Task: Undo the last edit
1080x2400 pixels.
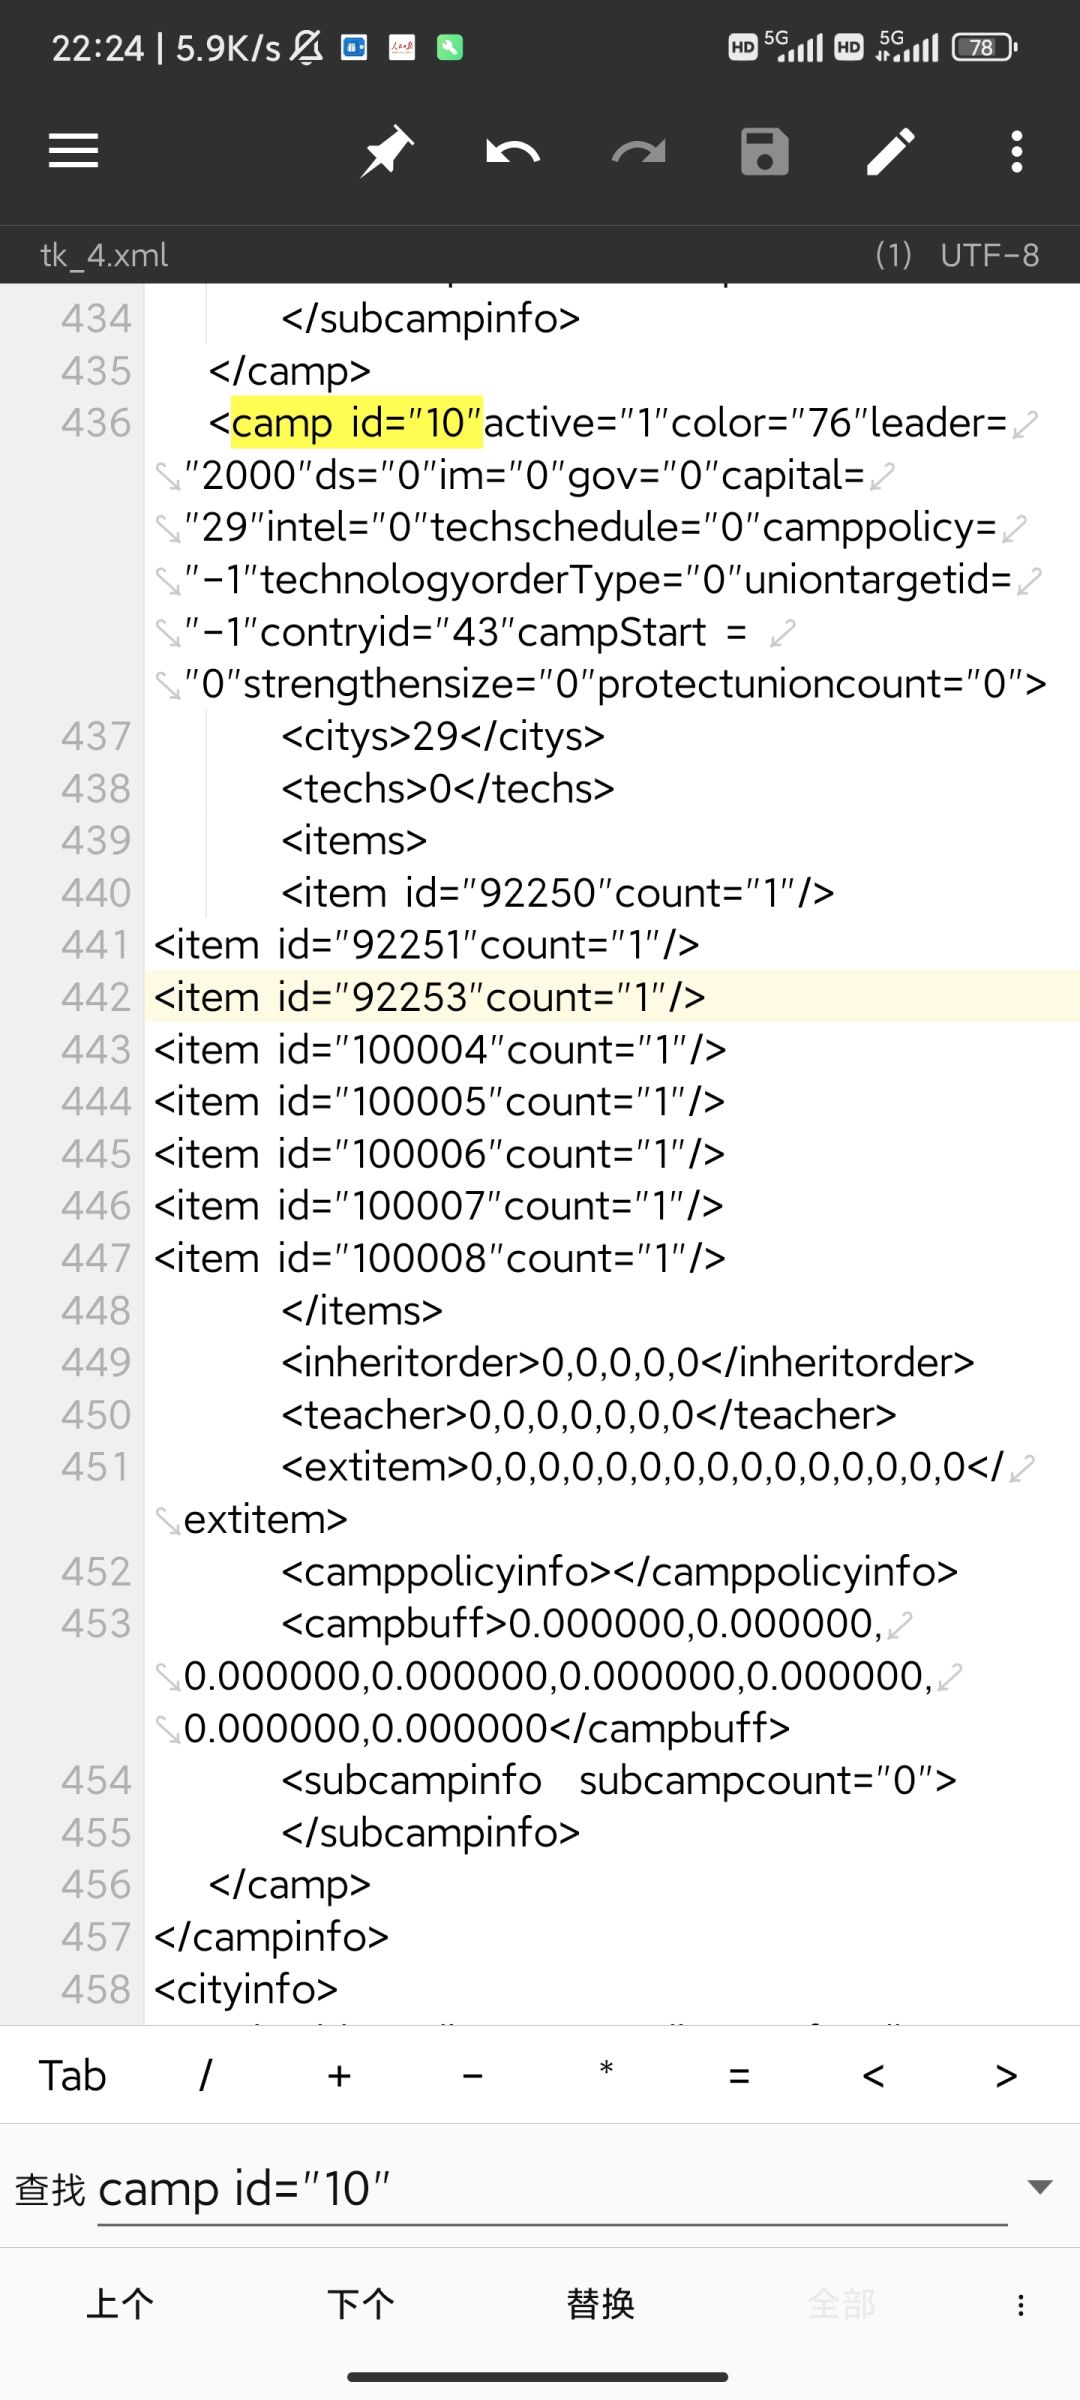Action: 513,152
